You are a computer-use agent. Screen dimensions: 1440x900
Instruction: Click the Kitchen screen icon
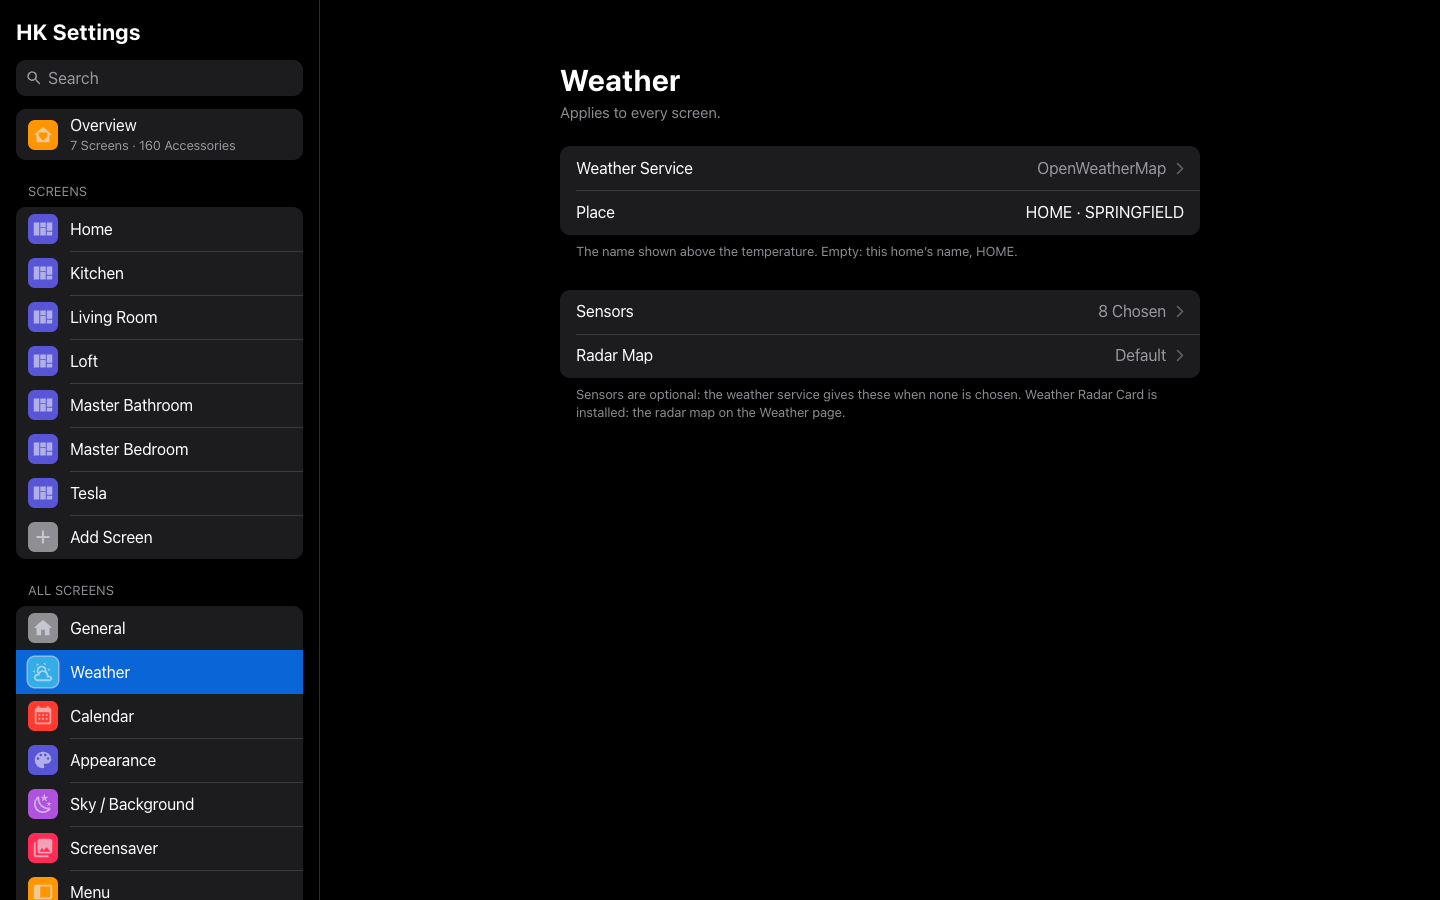coord(43,273)
